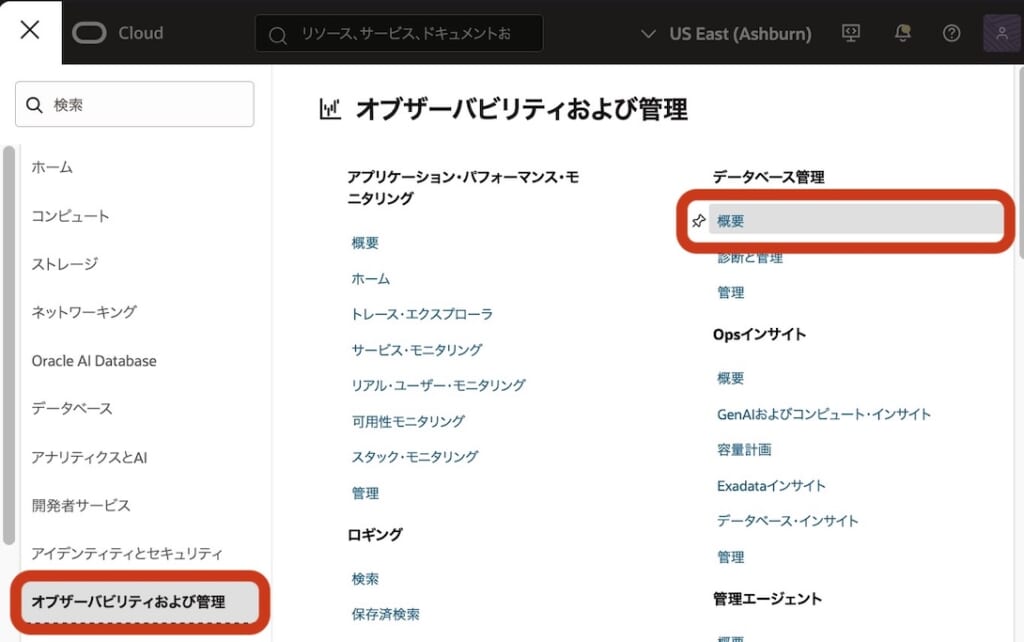The image size is (1024, 642).
Task: Click the magnifier icon in top search bar
Action: click(278, 35)
